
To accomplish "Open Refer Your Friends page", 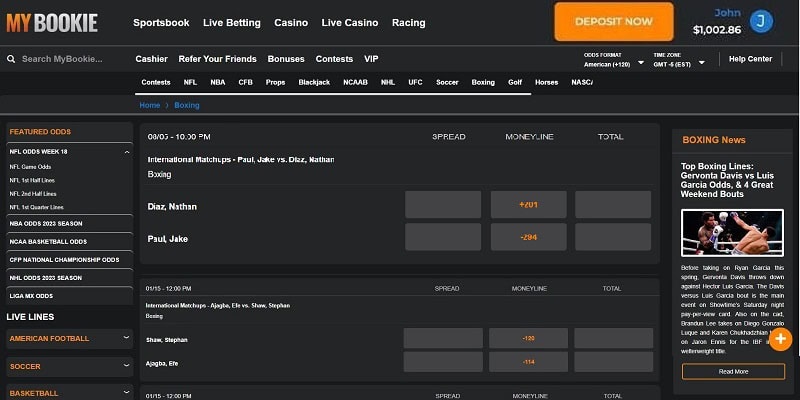I will 217,59.
